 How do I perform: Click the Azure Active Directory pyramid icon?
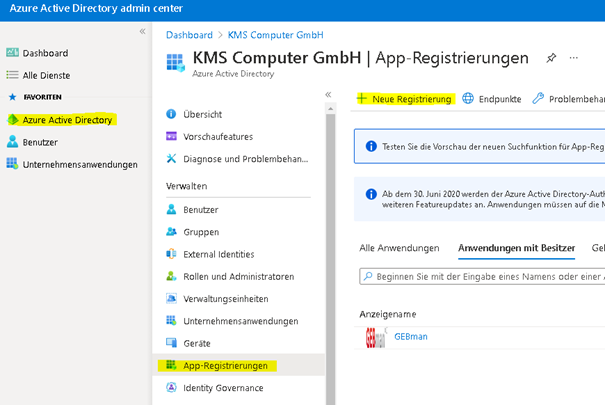13,120
